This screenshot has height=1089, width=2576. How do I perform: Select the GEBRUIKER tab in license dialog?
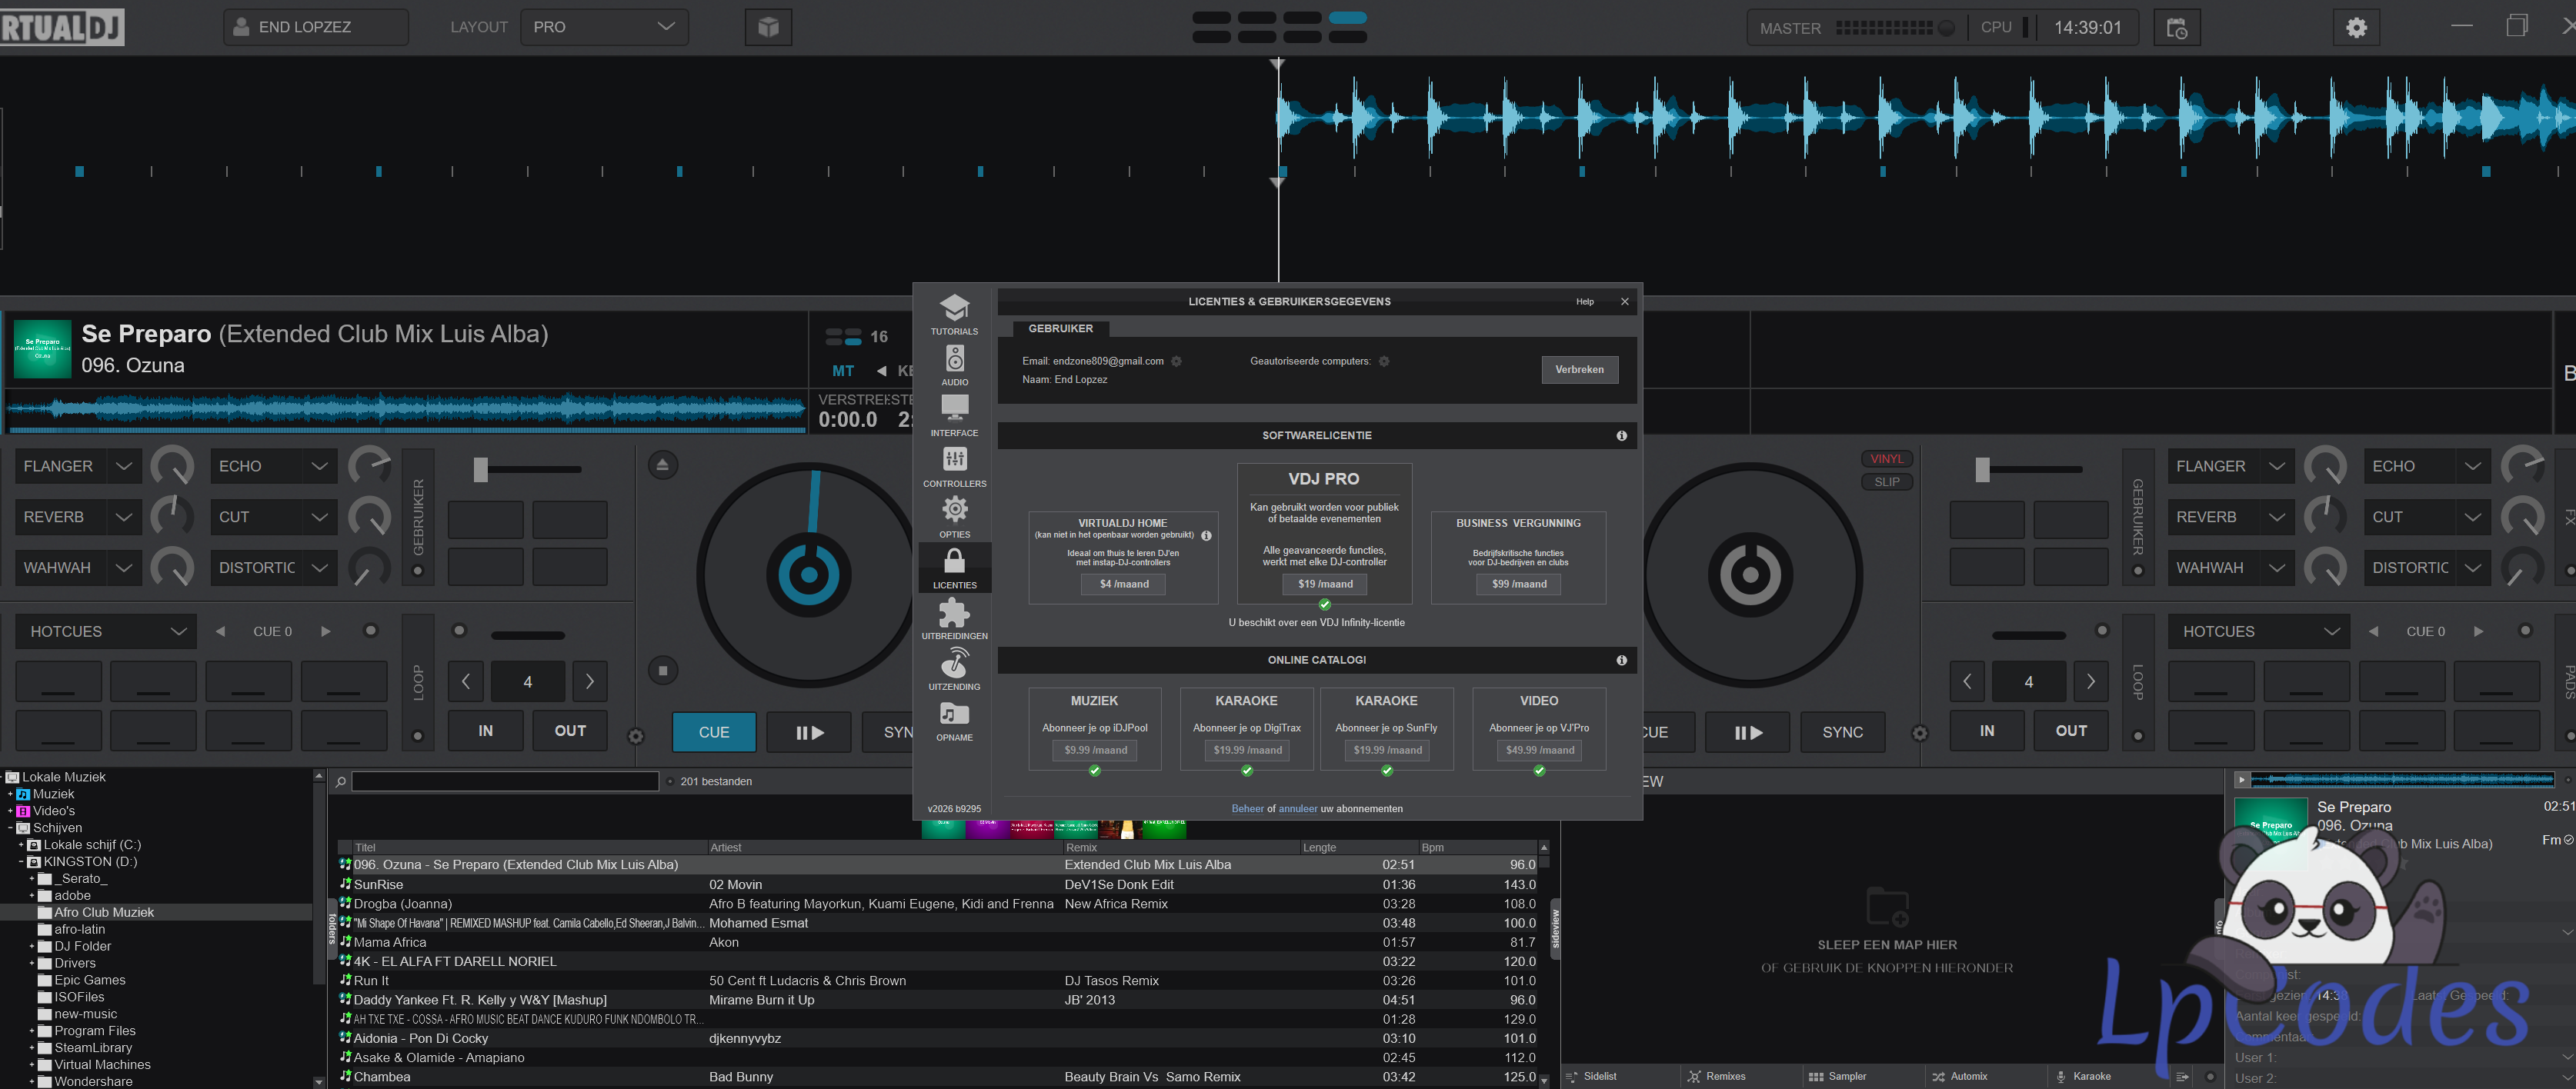pos(1060,329)
